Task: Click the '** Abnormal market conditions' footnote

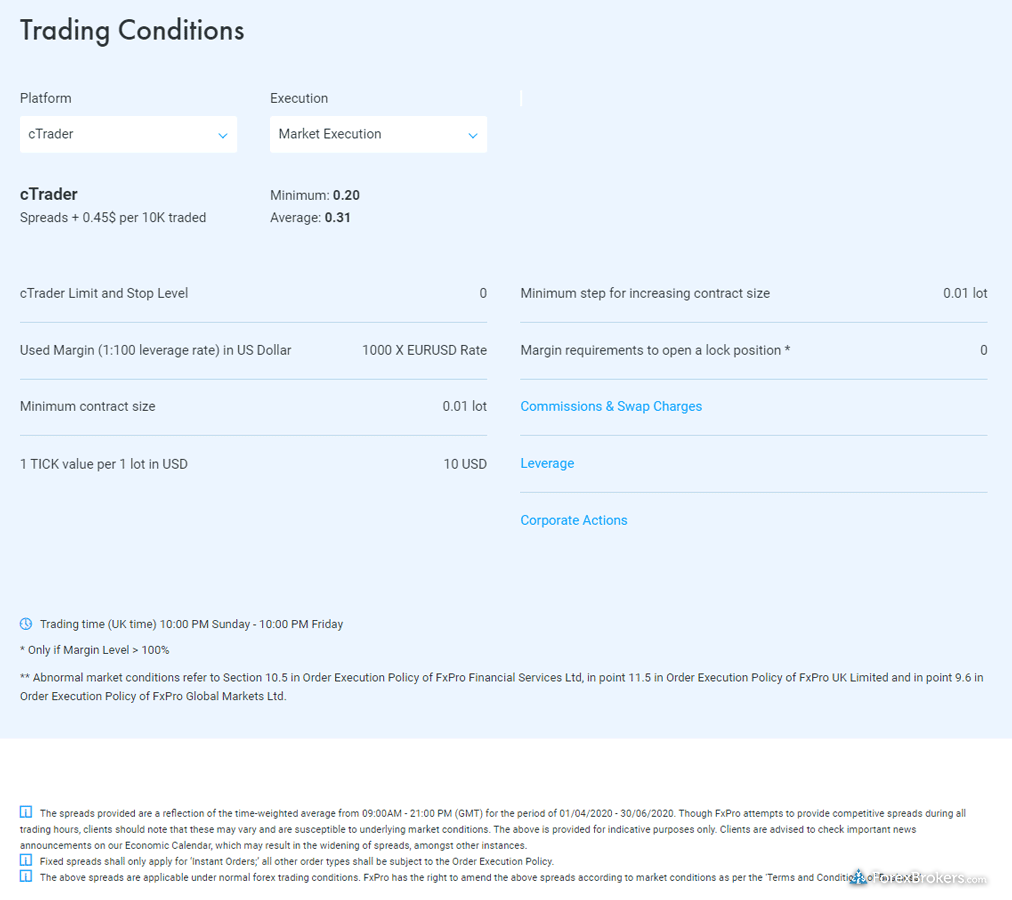Action: [x=501, y=686]
